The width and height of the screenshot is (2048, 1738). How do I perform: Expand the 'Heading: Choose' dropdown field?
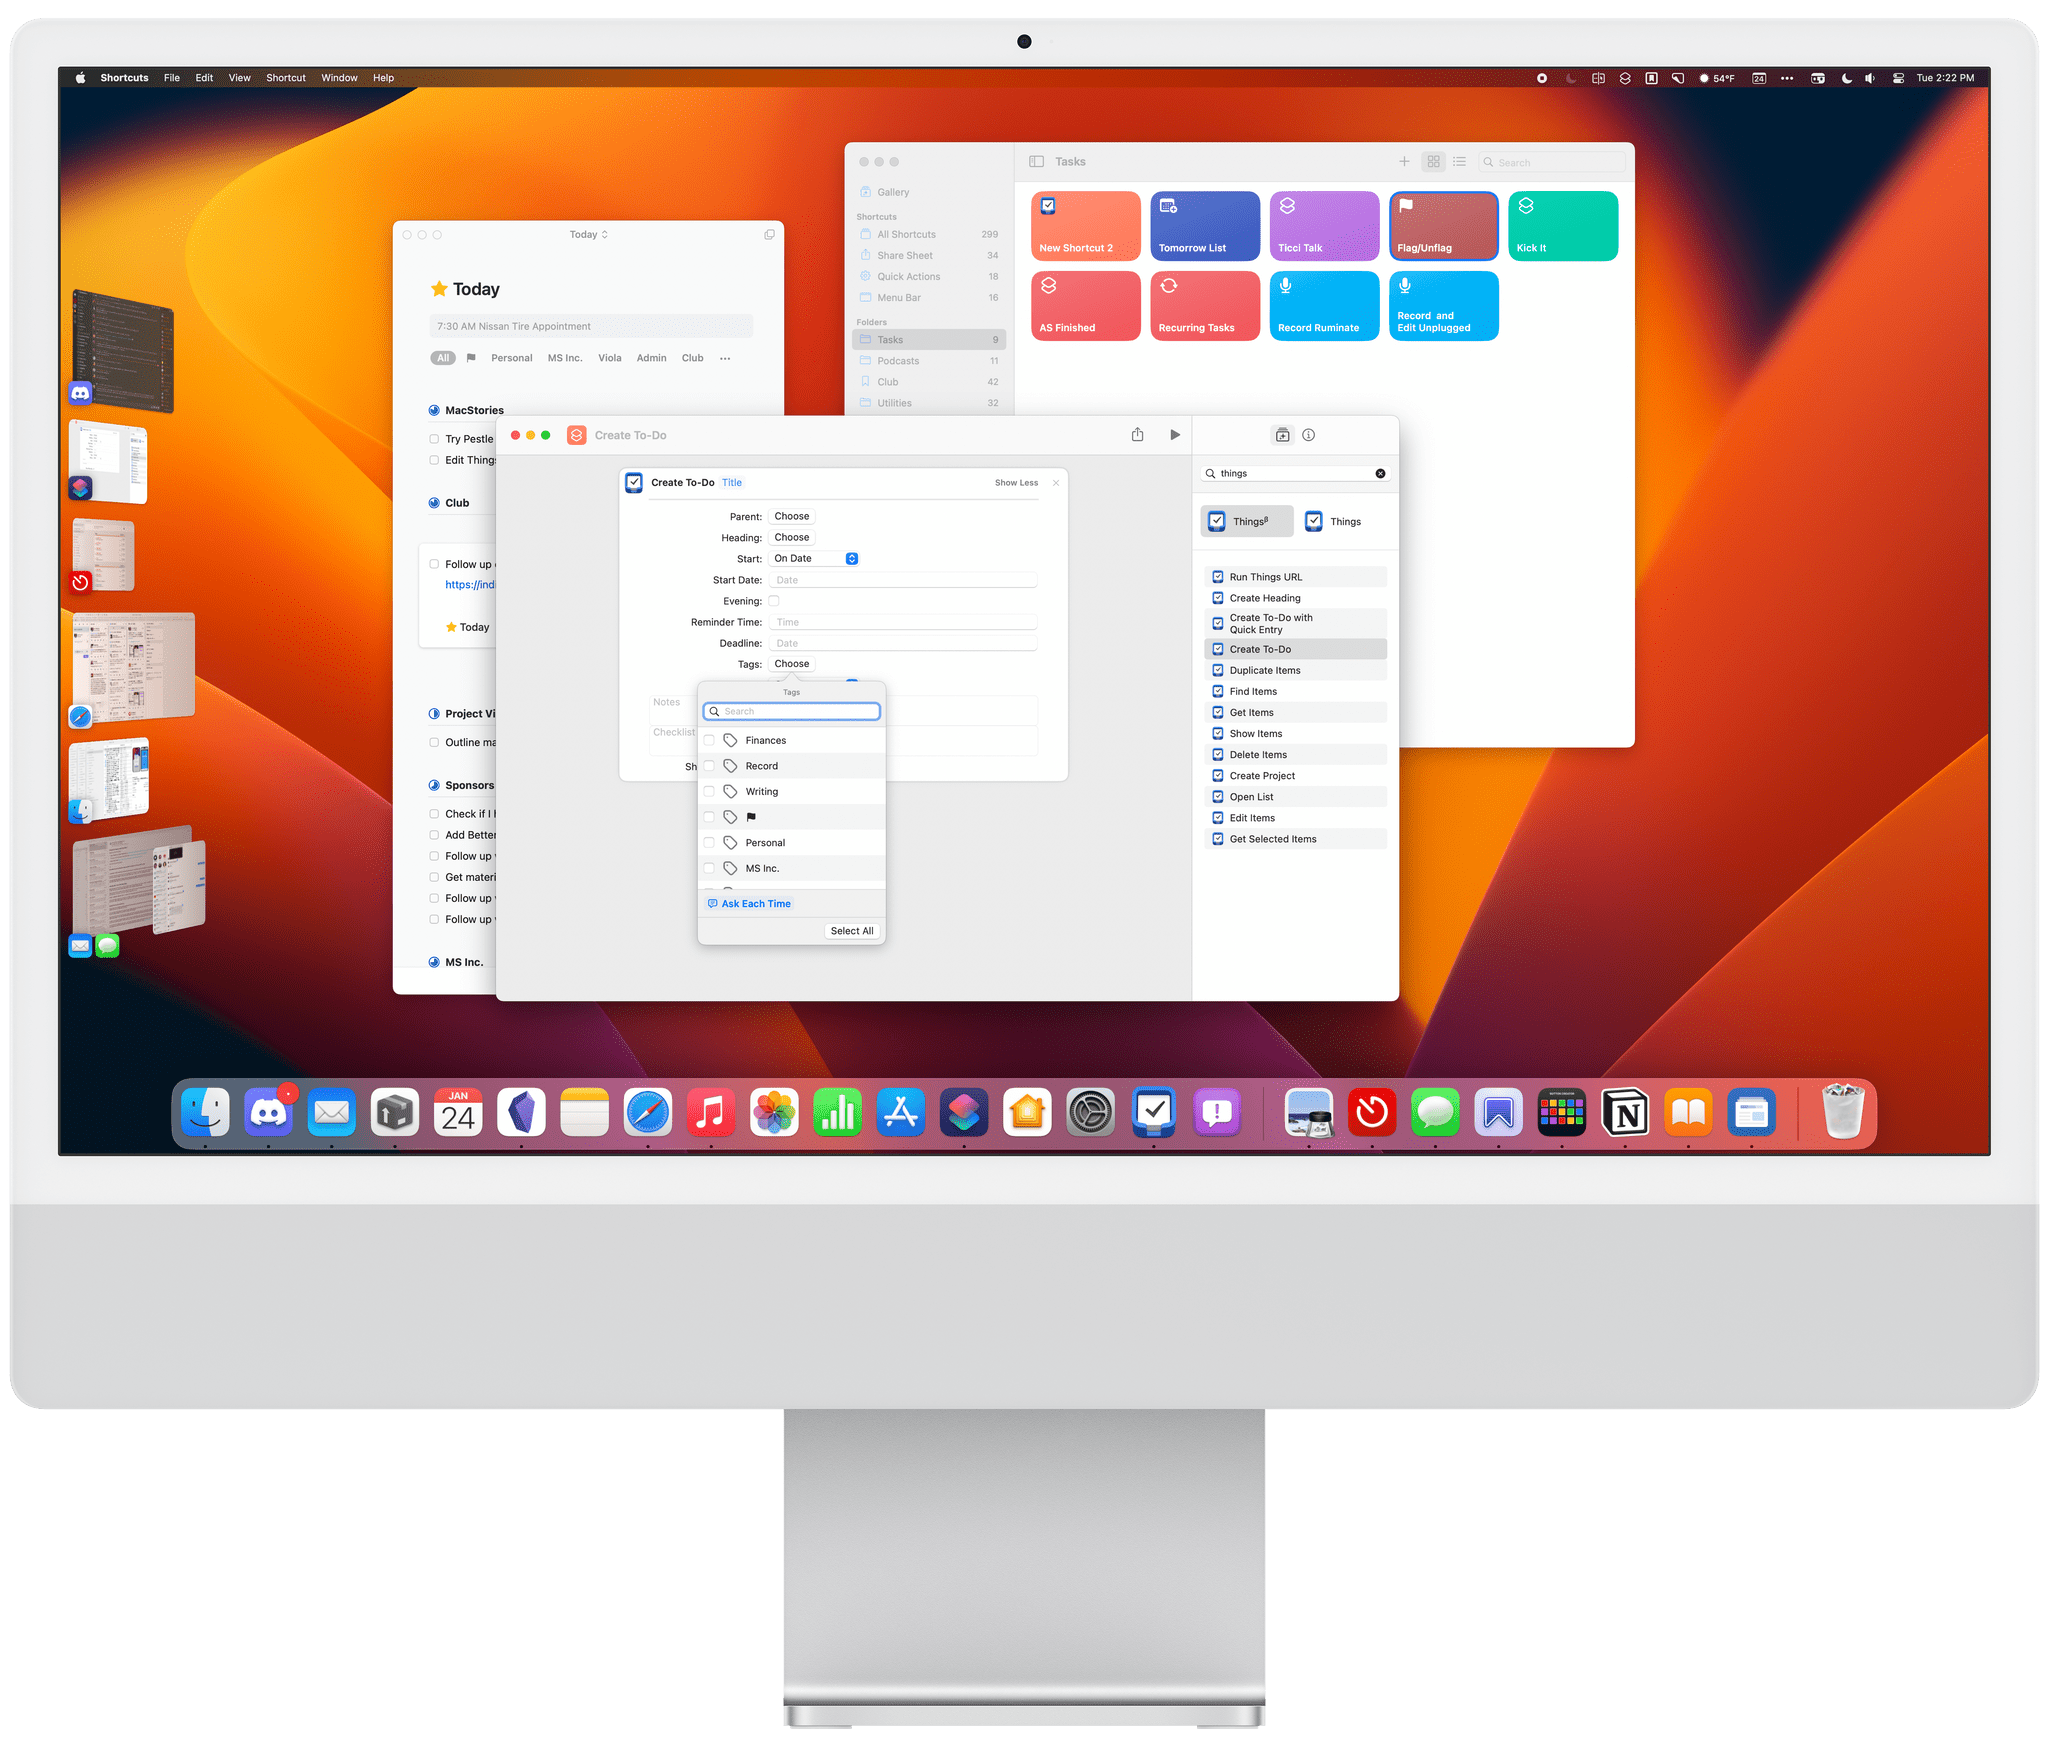(795, 536)
